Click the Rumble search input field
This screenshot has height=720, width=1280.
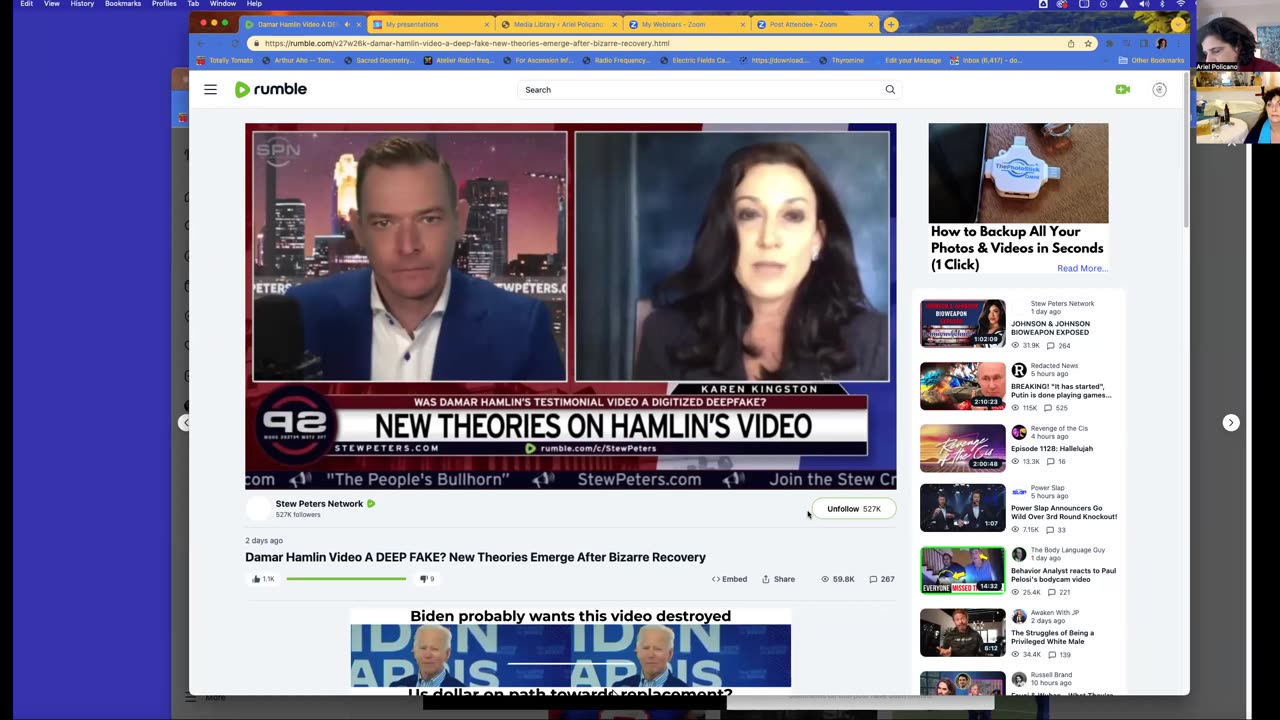[702, 90]
